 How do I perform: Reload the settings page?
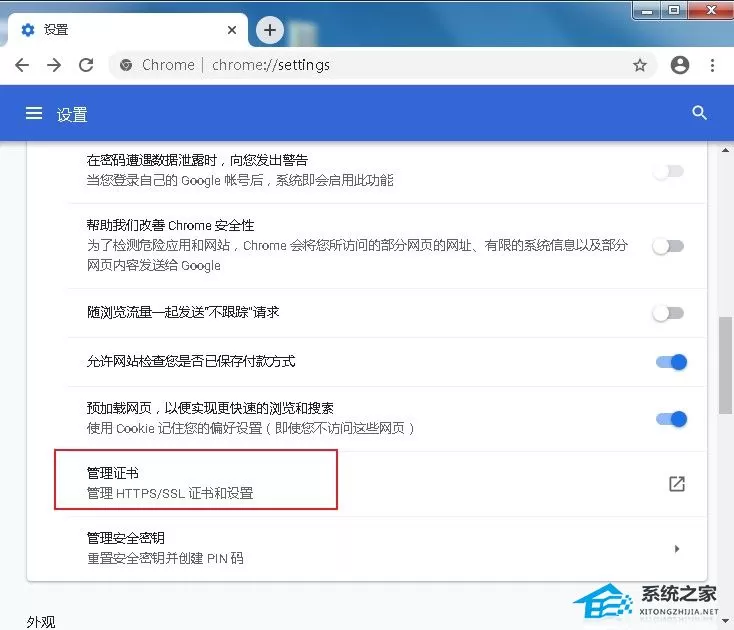(86, 65)
